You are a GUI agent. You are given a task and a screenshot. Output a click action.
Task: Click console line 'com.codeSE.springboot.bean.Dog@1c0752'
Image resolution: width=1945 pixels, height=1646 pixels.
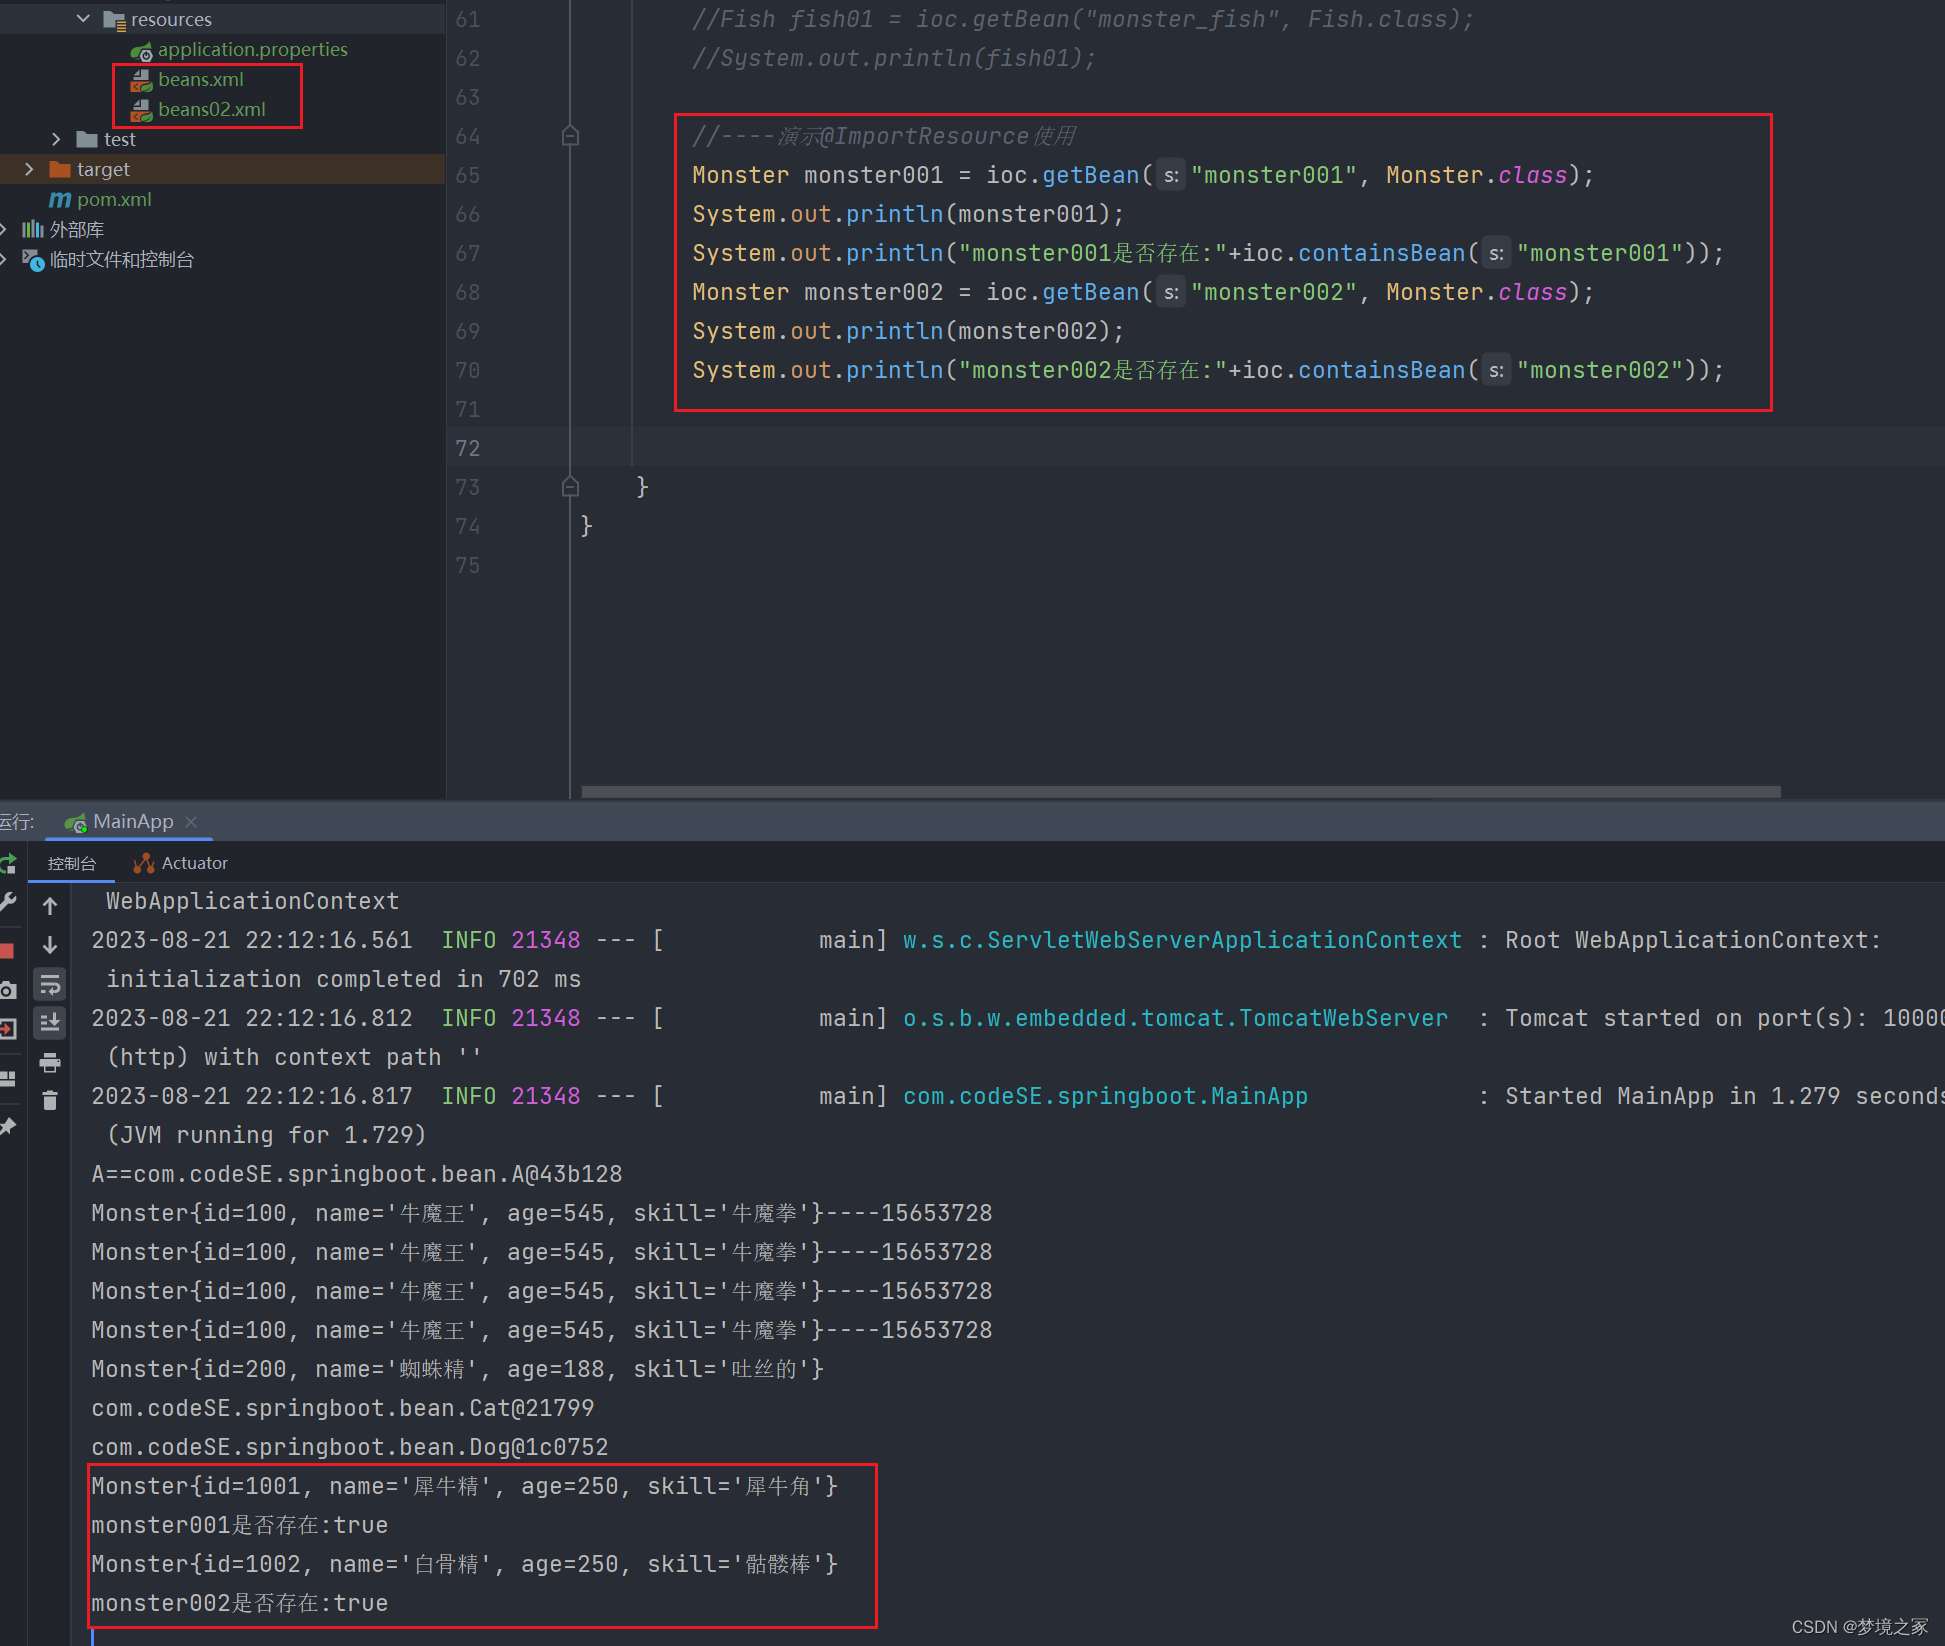[x=350, y=1447]
